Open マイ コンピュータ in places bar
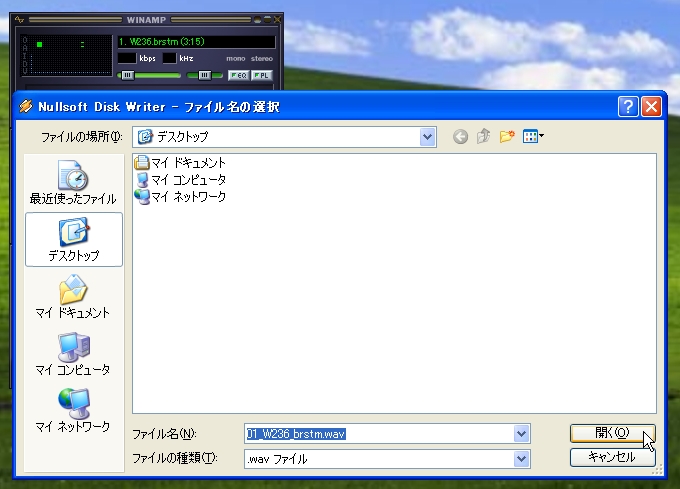Image resolution: width=680 pixels, height=489 pixels. 73,353
